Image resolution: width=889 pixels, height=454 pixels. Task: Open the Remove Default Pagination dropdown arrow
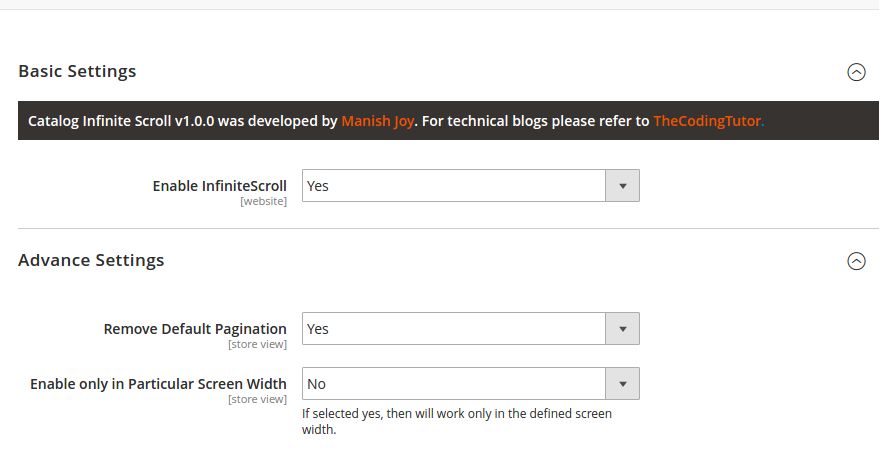click(x=623, y=329)
